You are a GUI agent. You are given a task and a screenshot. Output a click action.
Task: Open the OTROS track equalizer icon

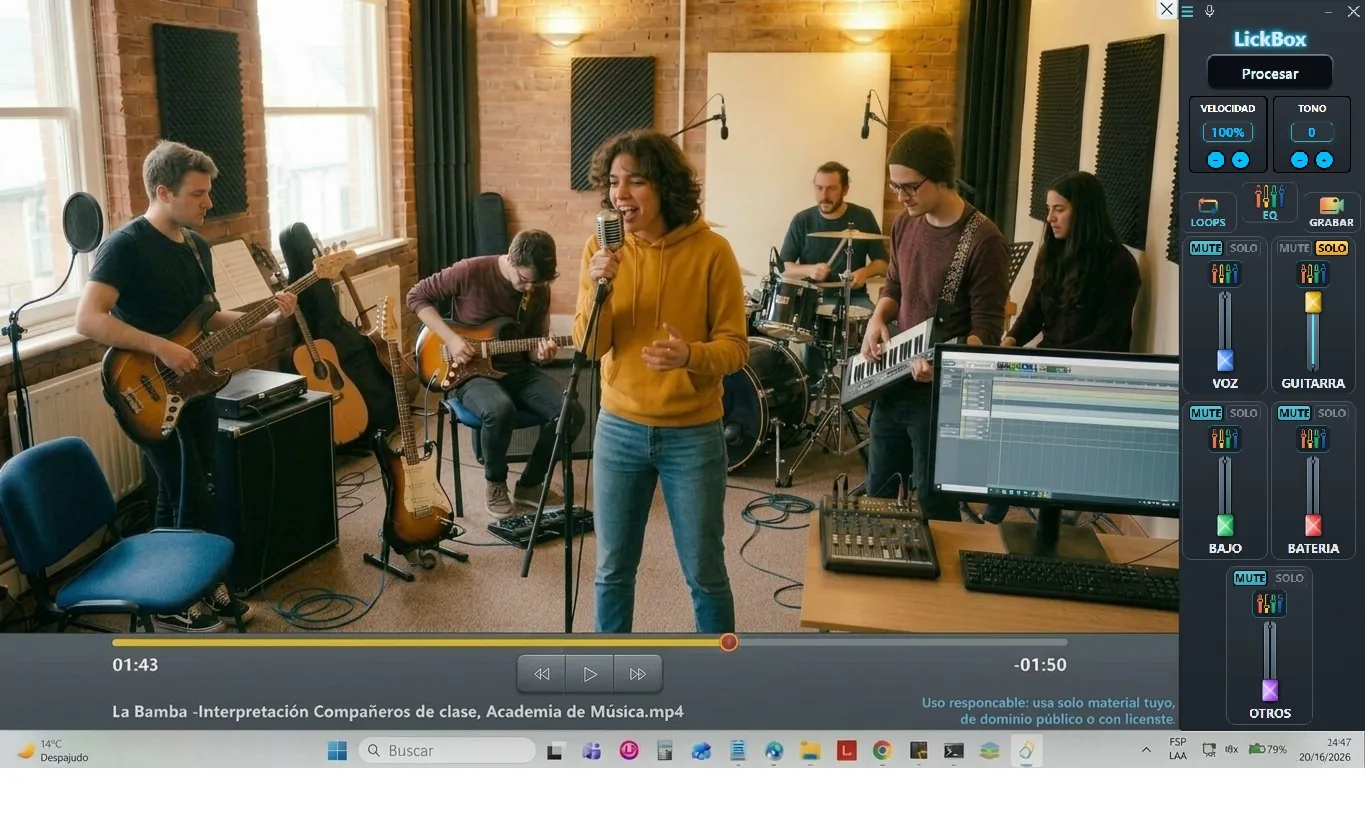point(1269,603)
